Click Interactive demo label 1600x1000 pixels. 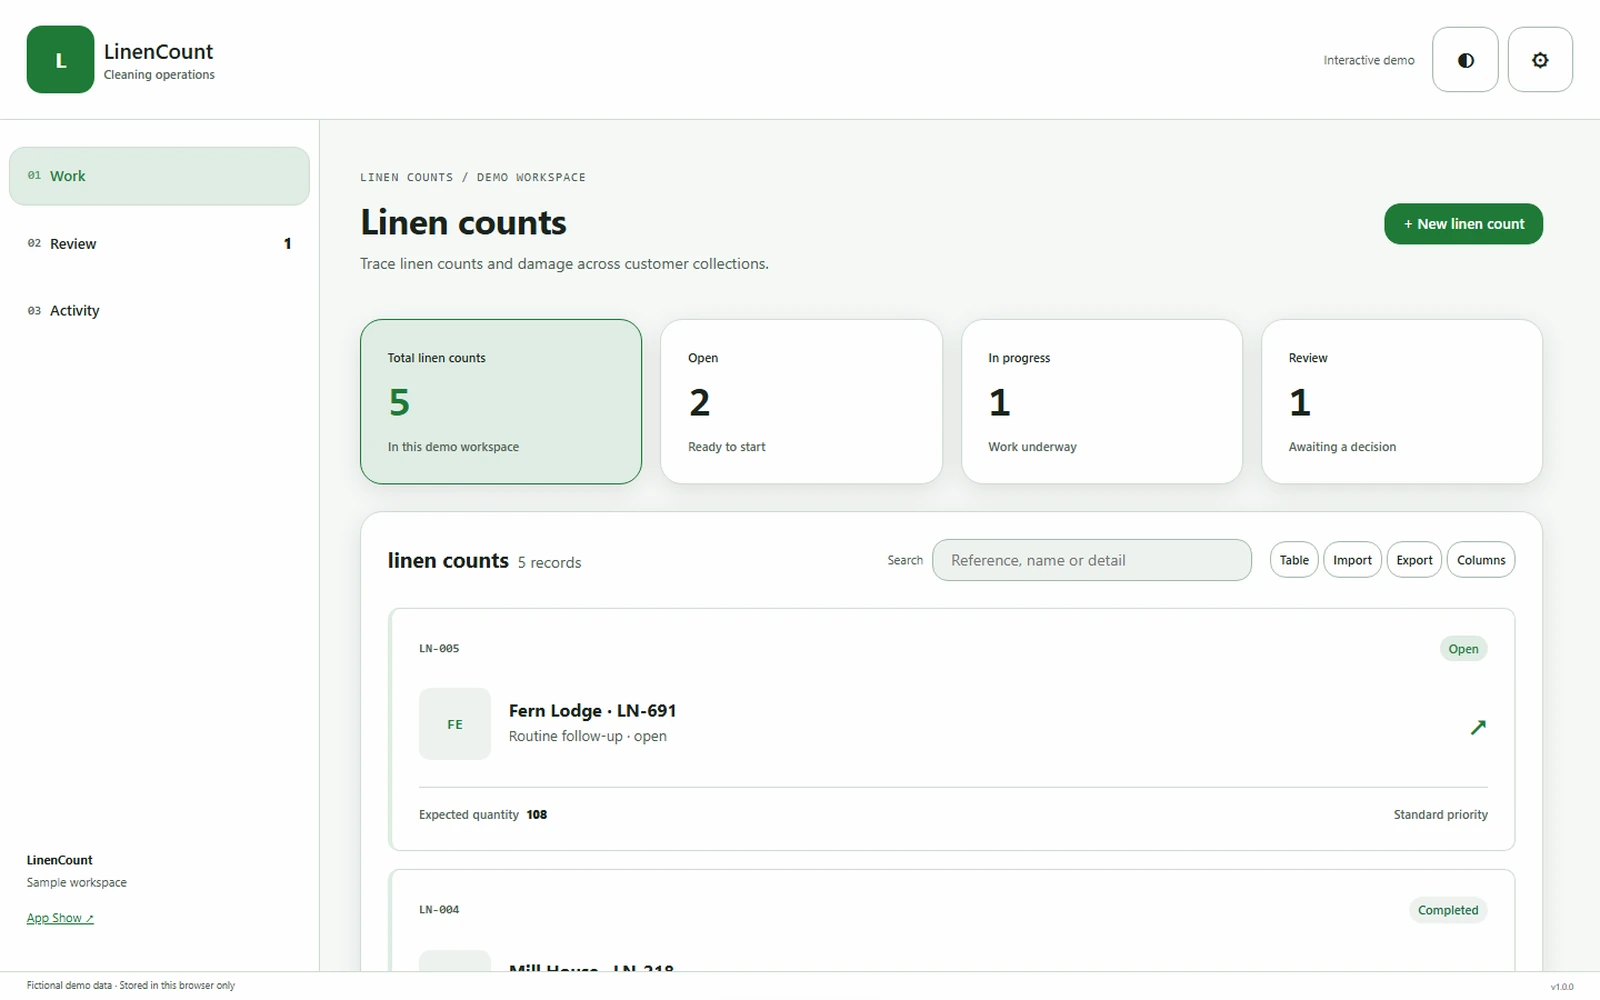click(1369, 60)
